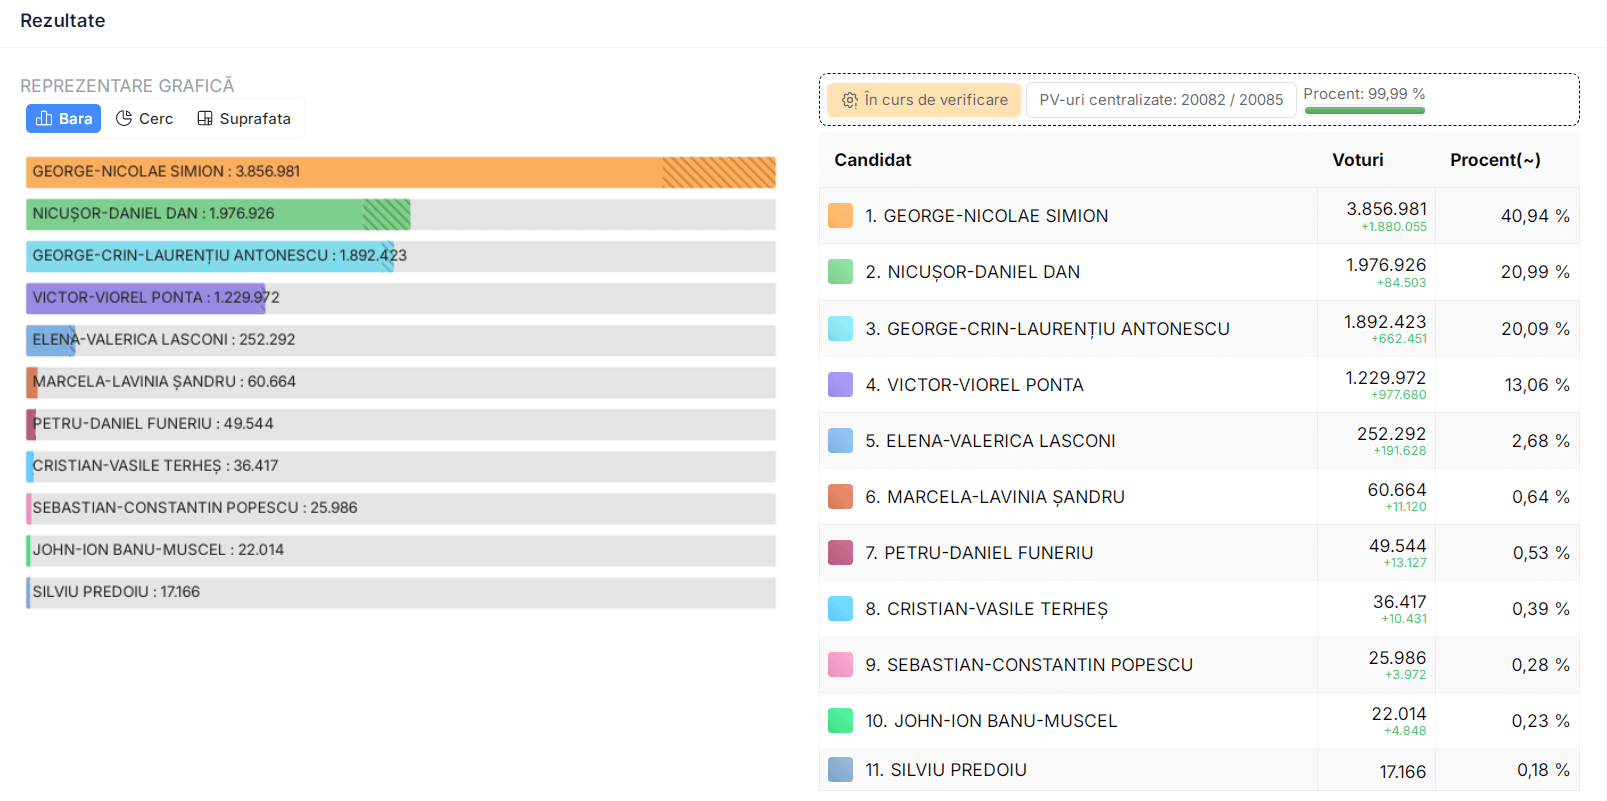Click the Elena-Valerica Lasconi chart bar

pos(50,340)
